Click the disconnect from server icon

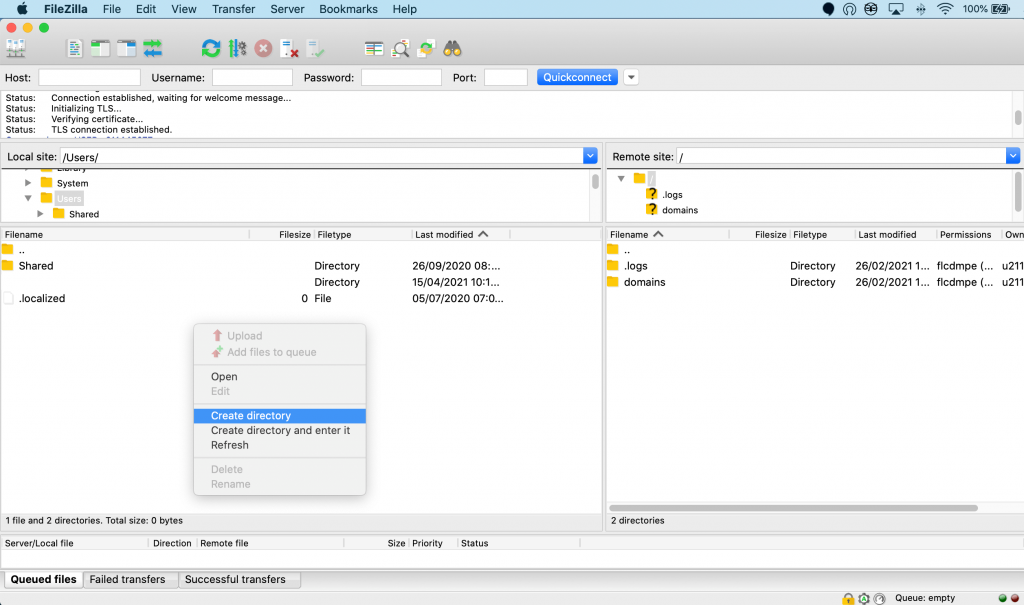click(289, 48)
